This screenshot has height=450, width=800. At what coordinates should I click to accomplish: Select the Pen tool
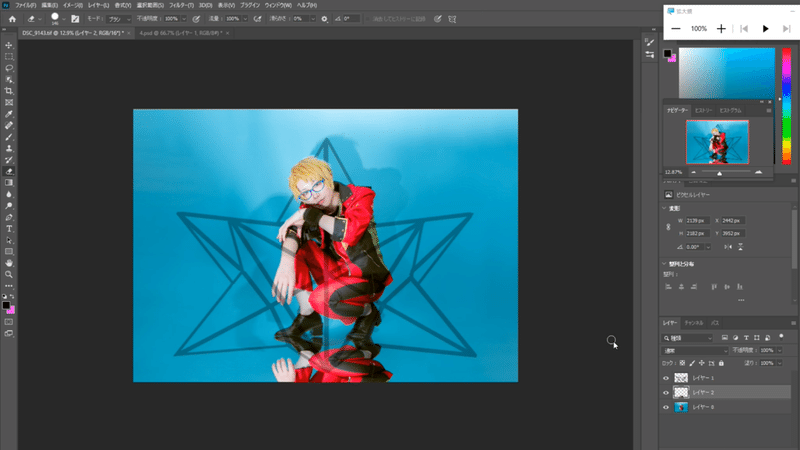click(x=9, y=217)
